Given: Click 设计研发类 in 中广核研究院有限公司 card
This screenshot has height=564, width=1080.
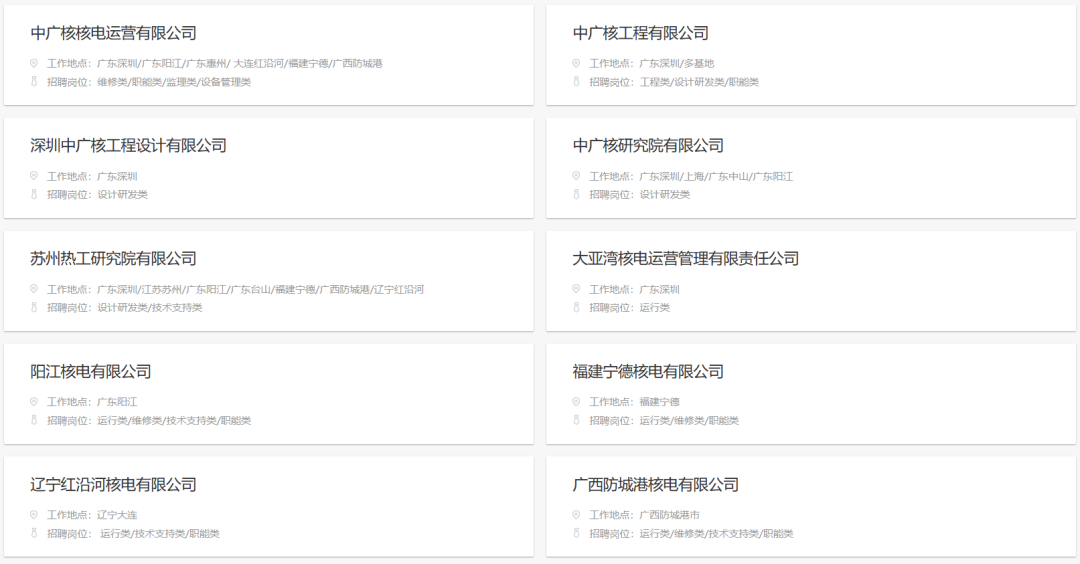Looking at the screenshot, I should pyautogui.click(x=665, y=195).
